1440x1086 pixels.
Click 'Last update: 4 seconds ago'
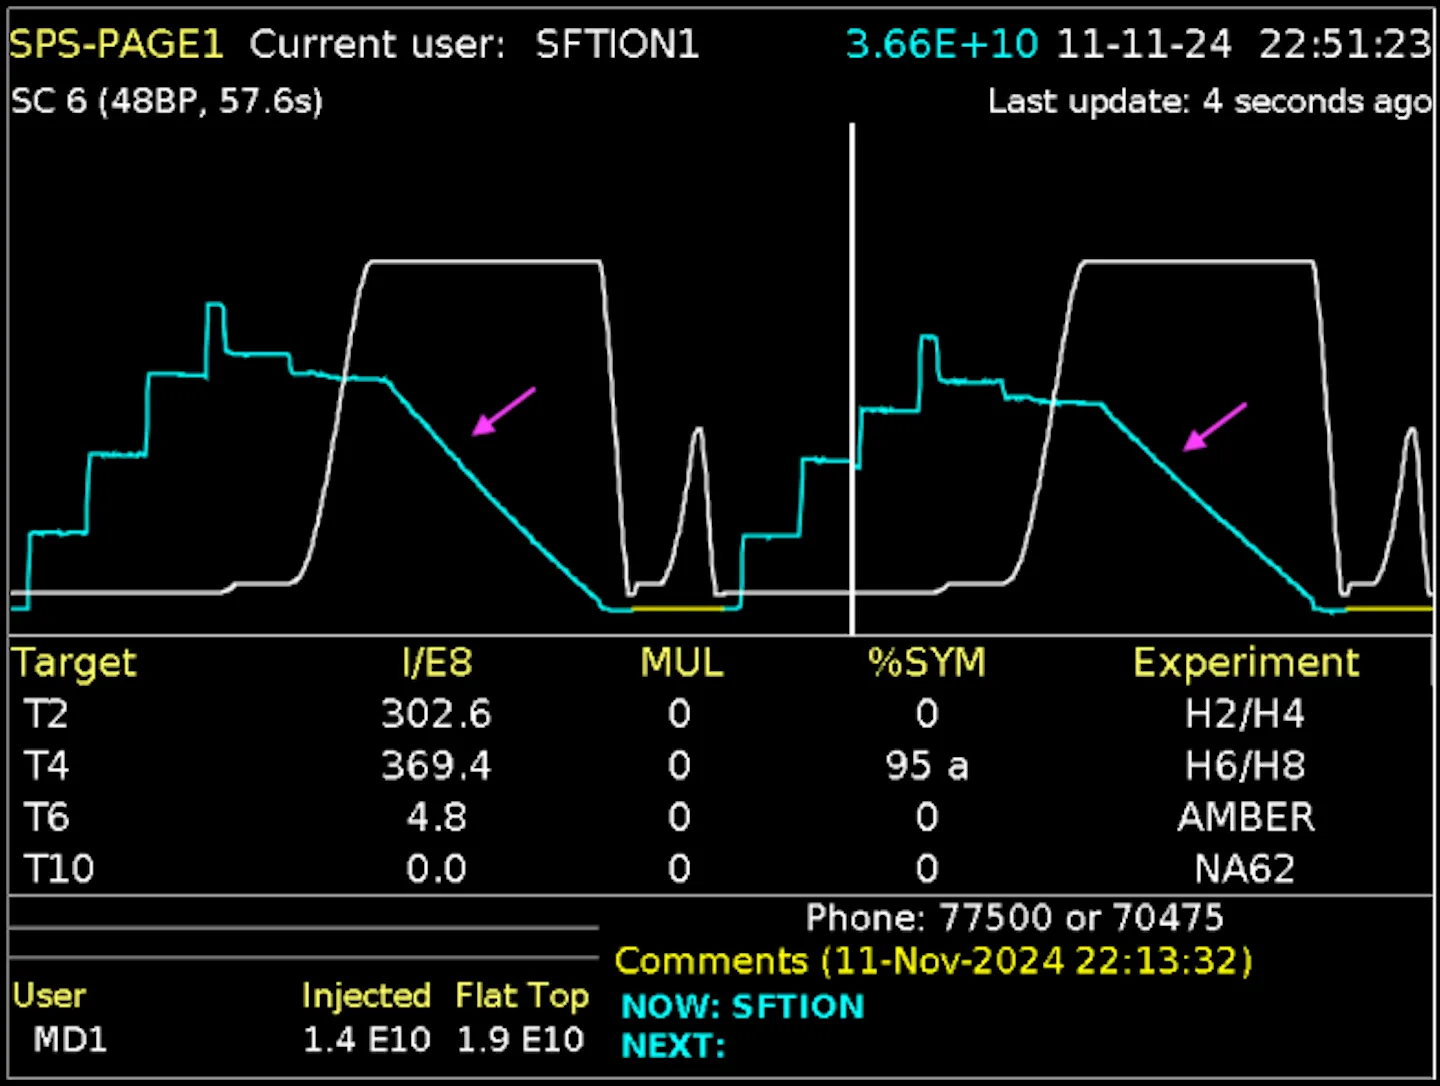1210,101
